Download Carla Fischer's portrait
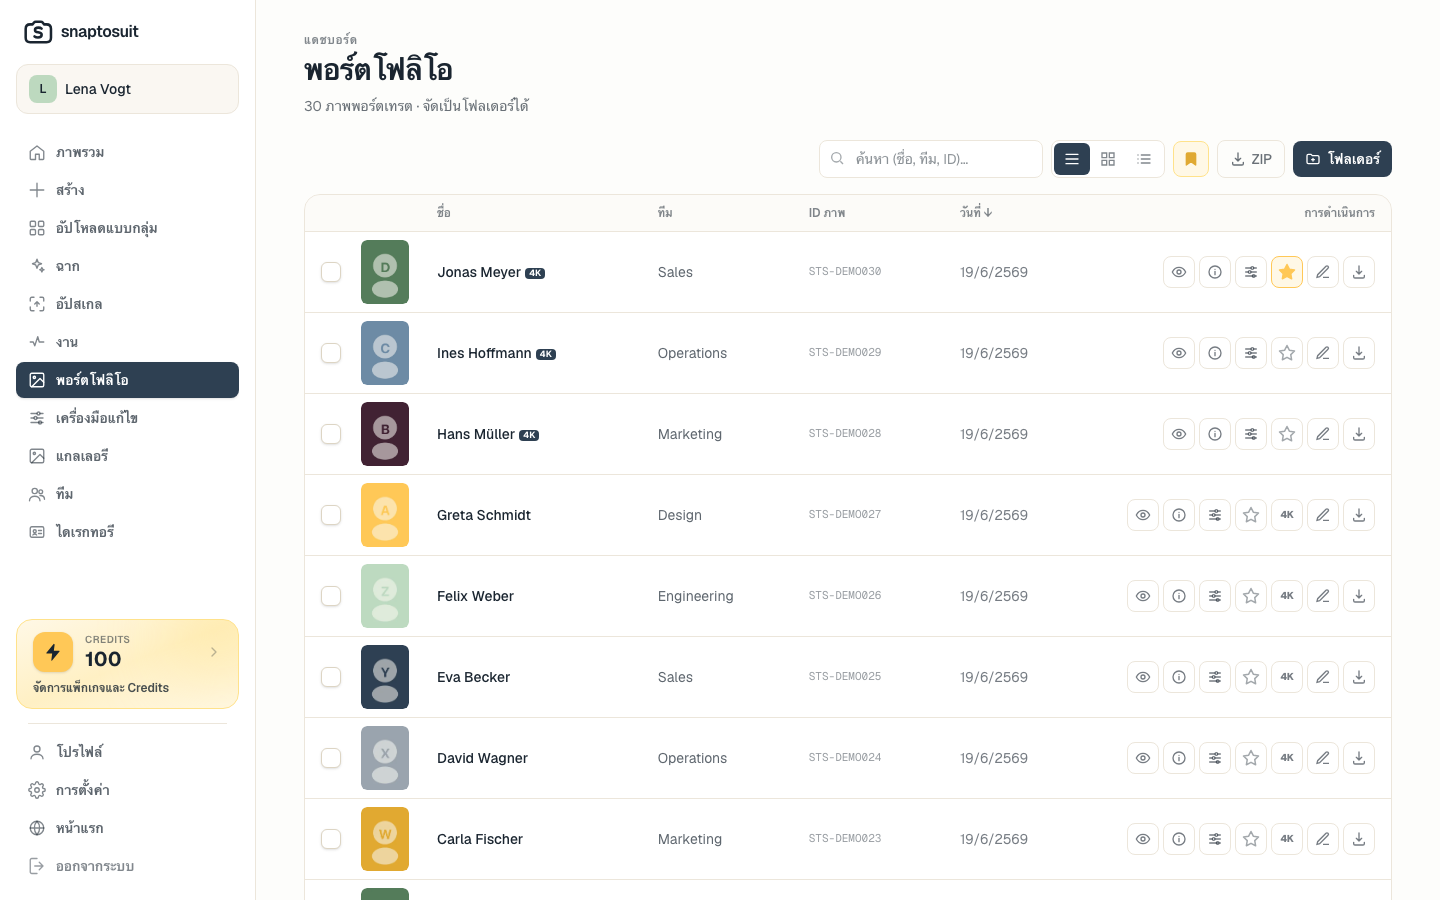The width and height of the screenshot is (1440, 900). click(x=1359, y=839)
